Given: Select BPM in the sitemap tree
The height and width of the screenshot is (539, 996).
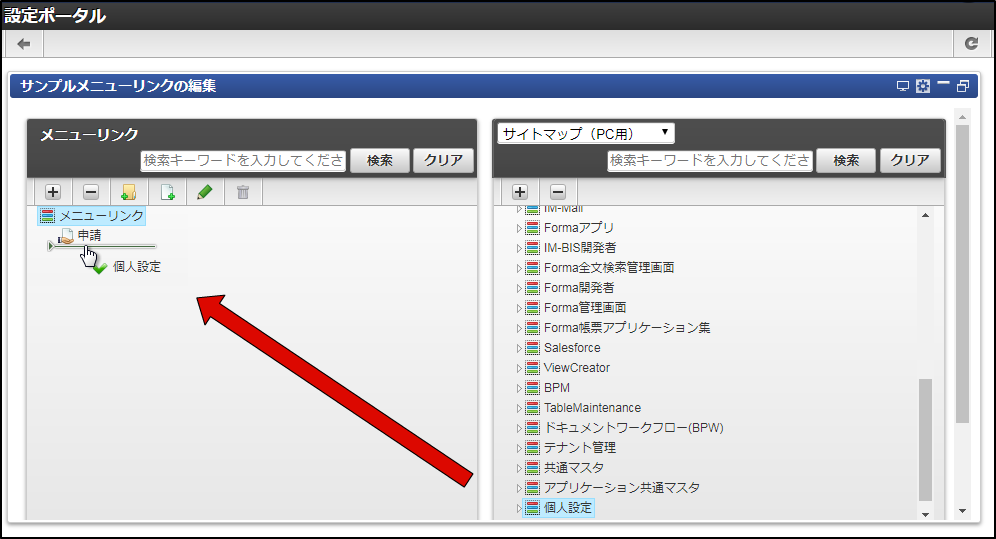Looking at the screenshot, I should pyautogui.click(x=556, y=388).
